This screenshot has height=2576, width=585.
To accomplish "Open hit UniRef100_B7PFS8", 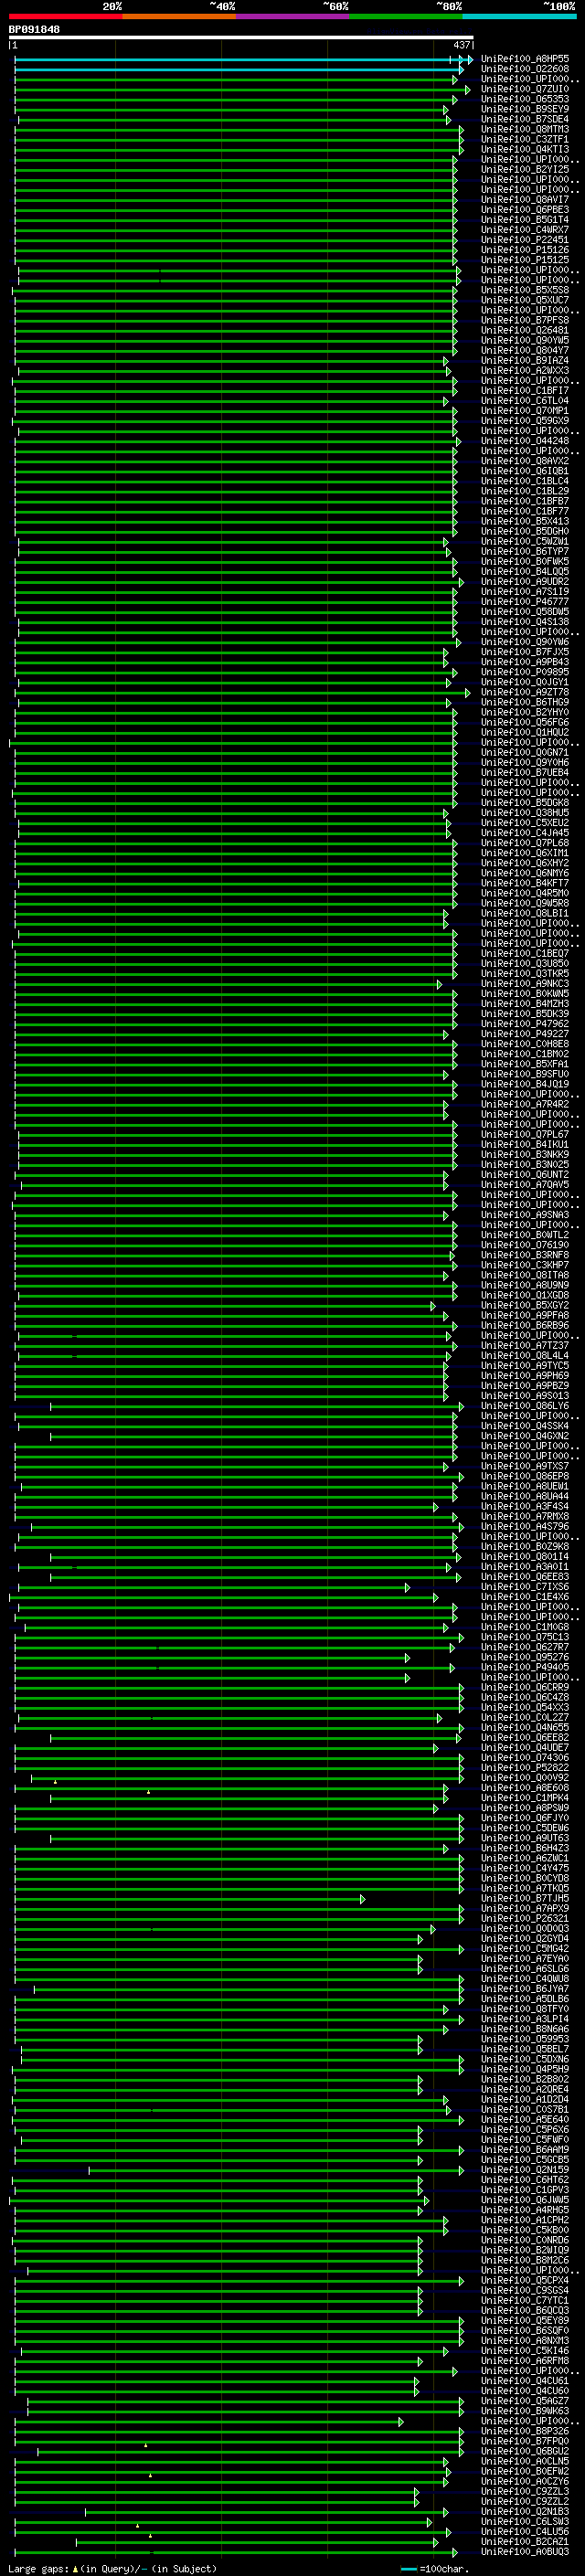I will click(x=525, y=320).
